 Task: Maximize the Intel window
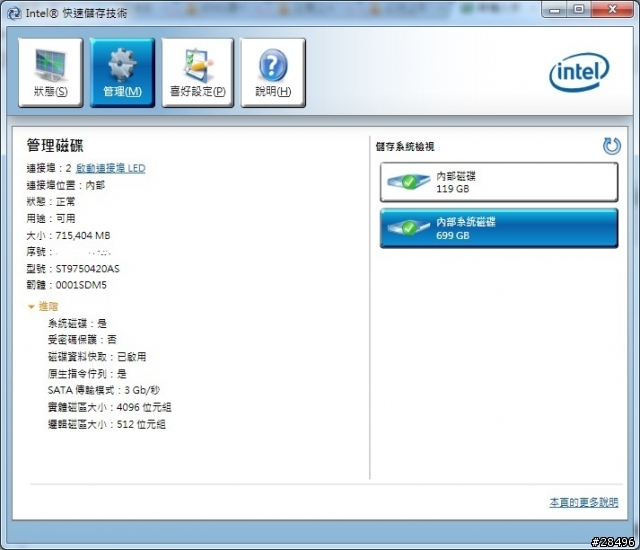578,9
